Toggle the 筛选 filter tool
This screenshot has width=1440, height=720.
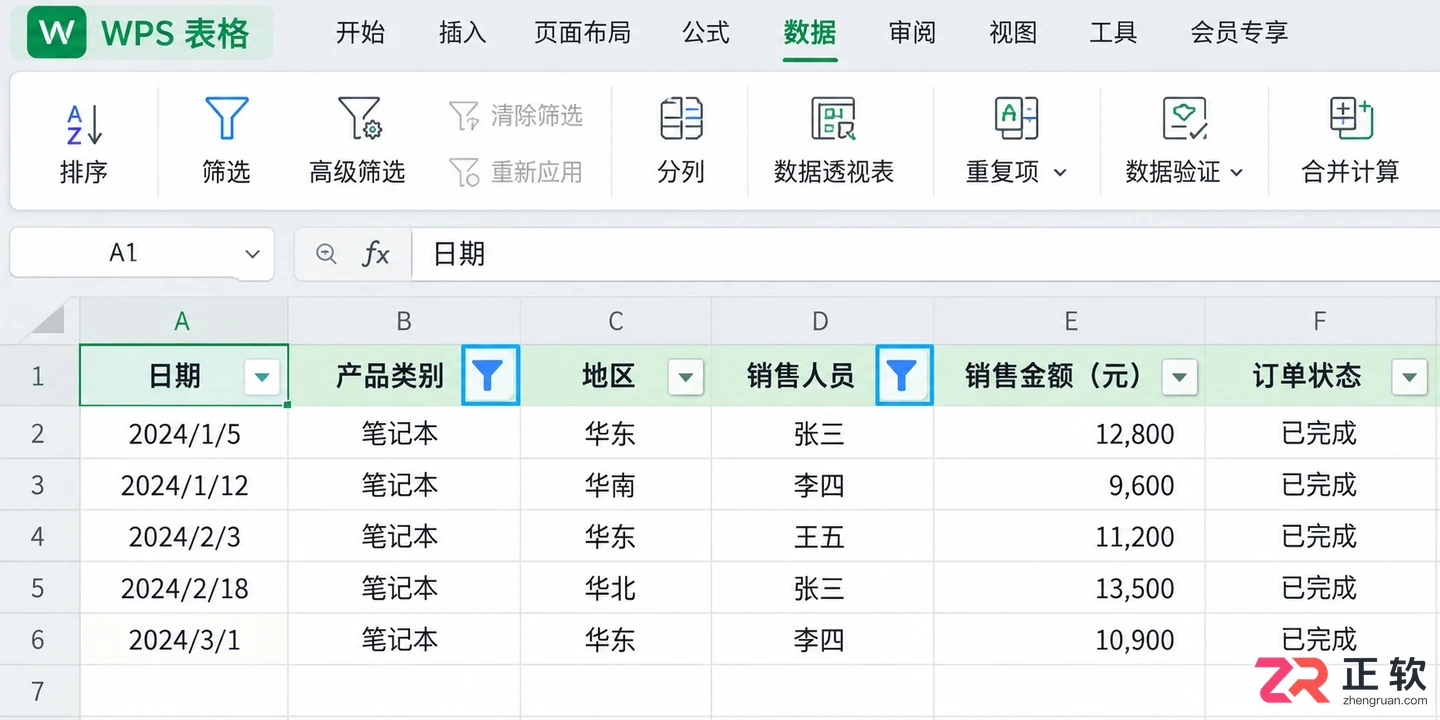226,140
